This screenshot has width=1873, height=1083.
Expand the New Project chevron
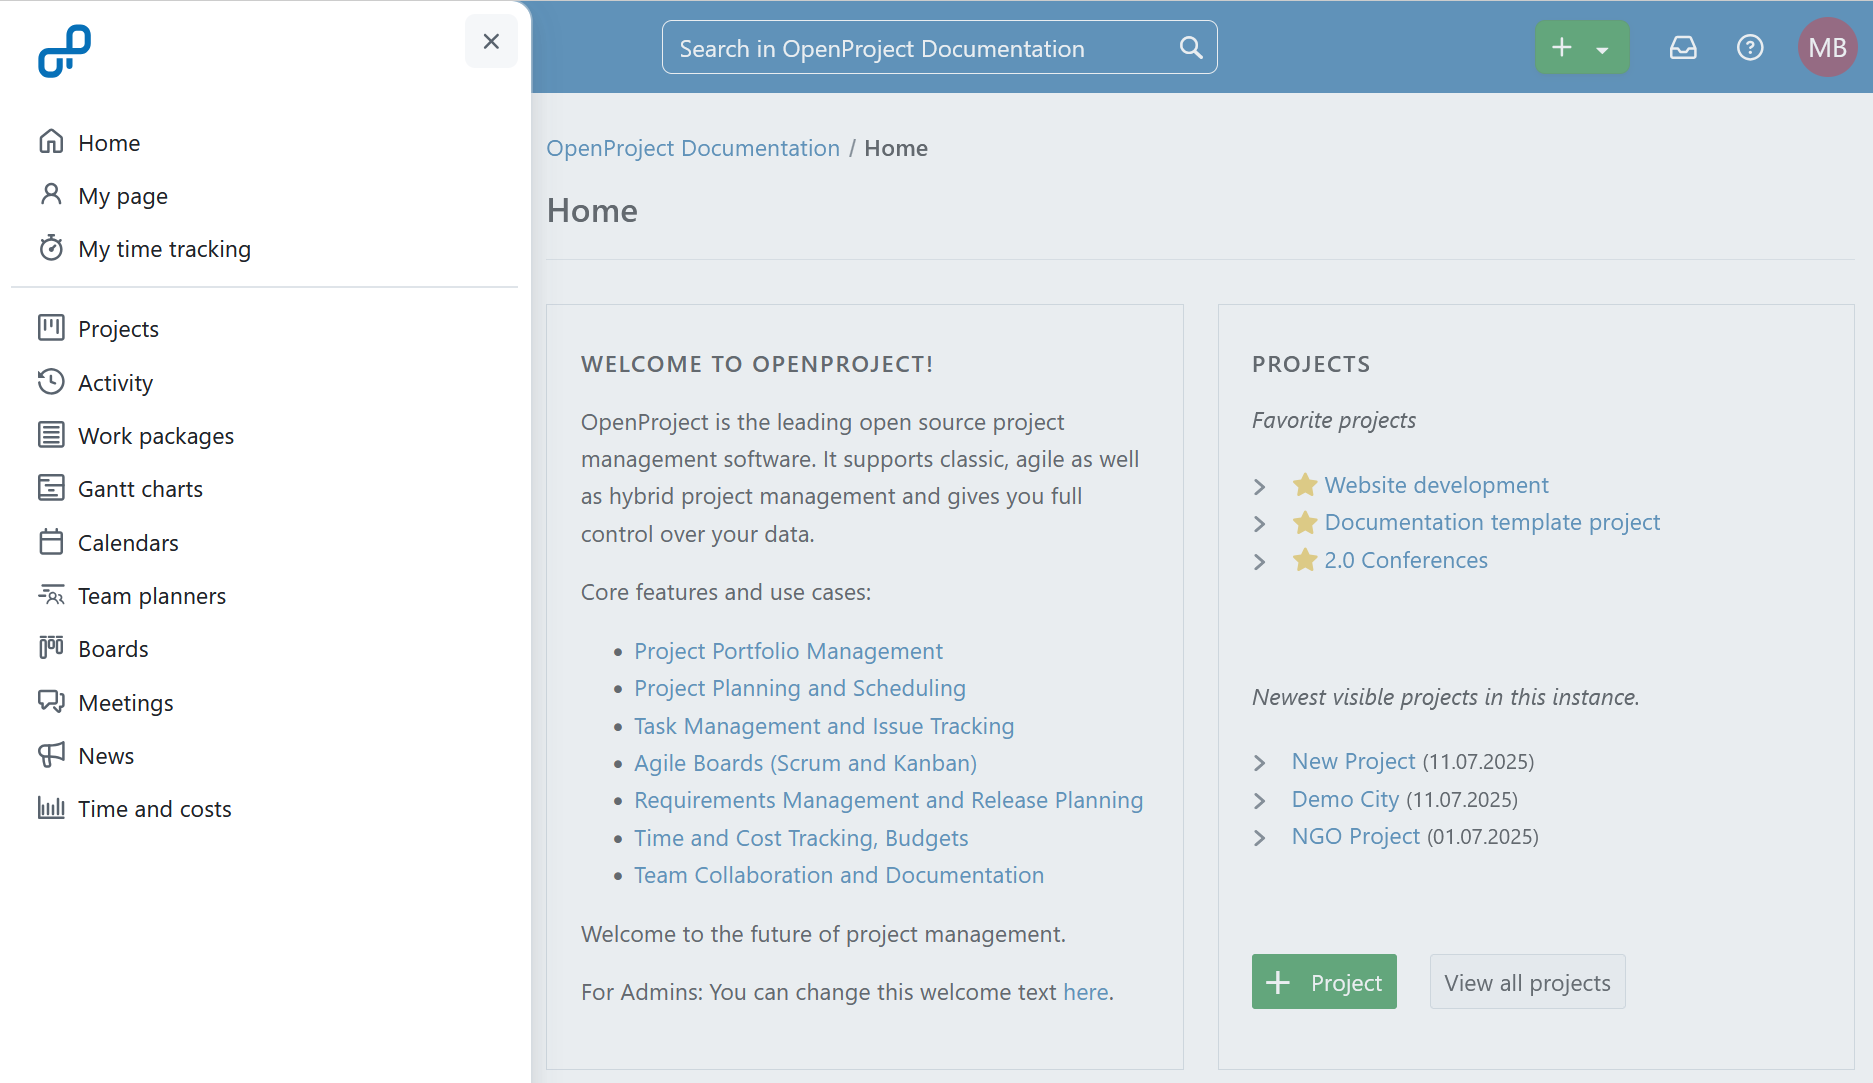[1259, 762]
